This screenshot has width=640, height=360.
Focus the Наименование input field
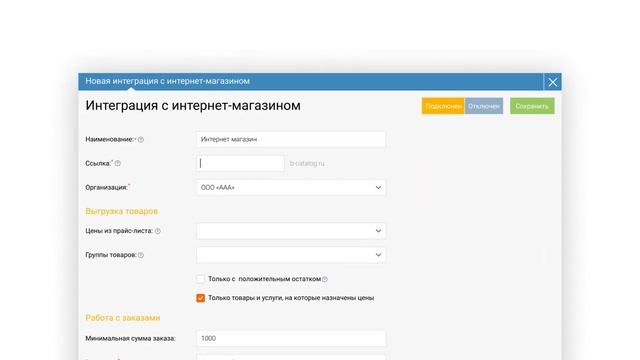[291, 139]
